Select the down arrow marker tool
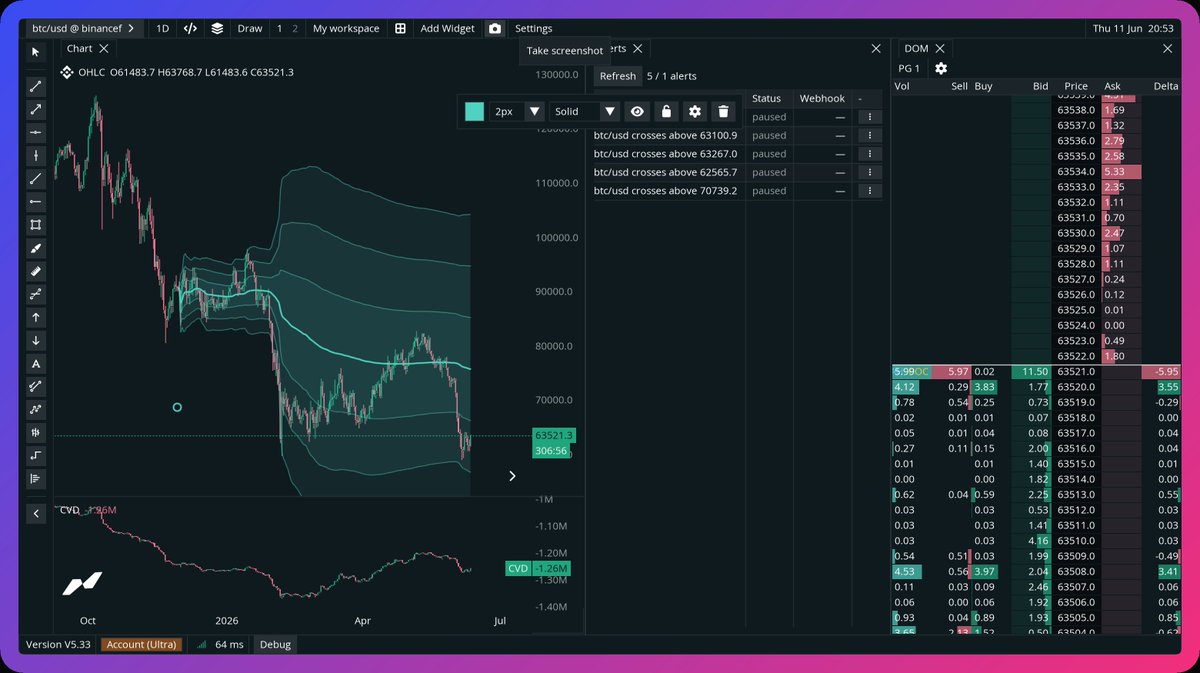The width and height of the screenshot is (1200, 673). pyautogui.click(x=36, y=340)
